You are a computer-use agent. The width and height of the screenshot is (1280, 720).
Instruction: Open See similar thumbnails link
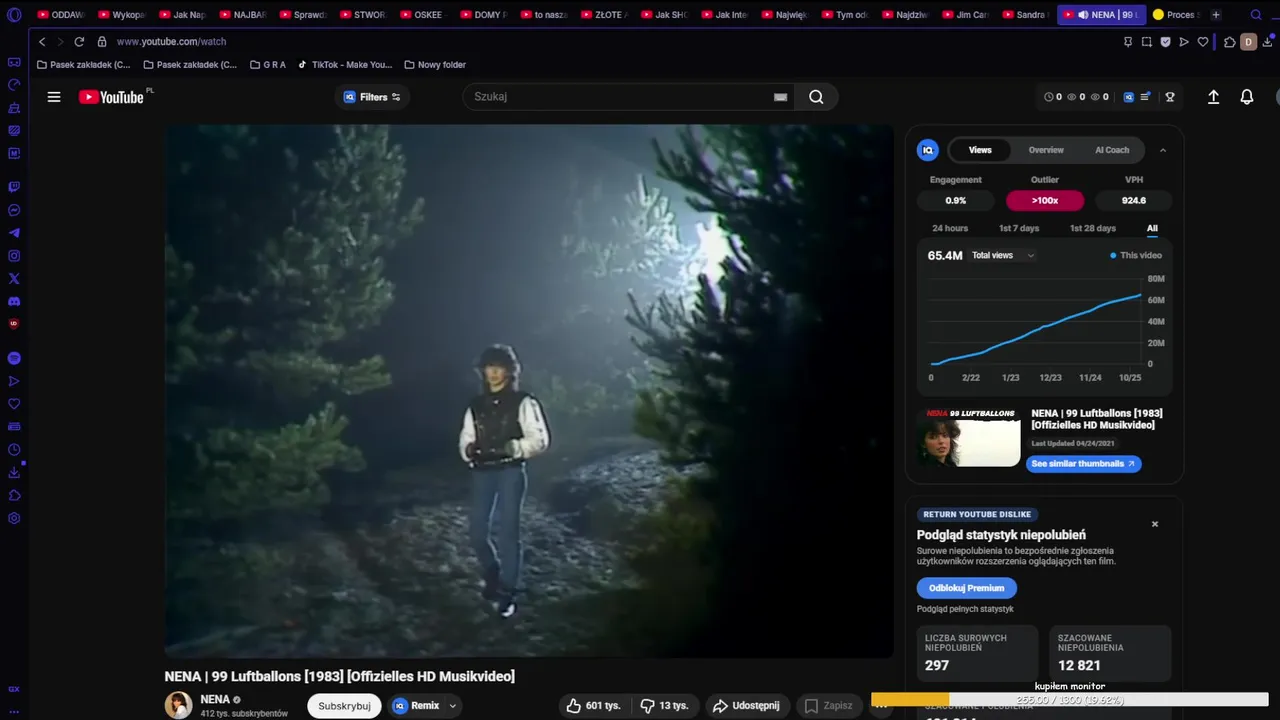coord(1083,464)
